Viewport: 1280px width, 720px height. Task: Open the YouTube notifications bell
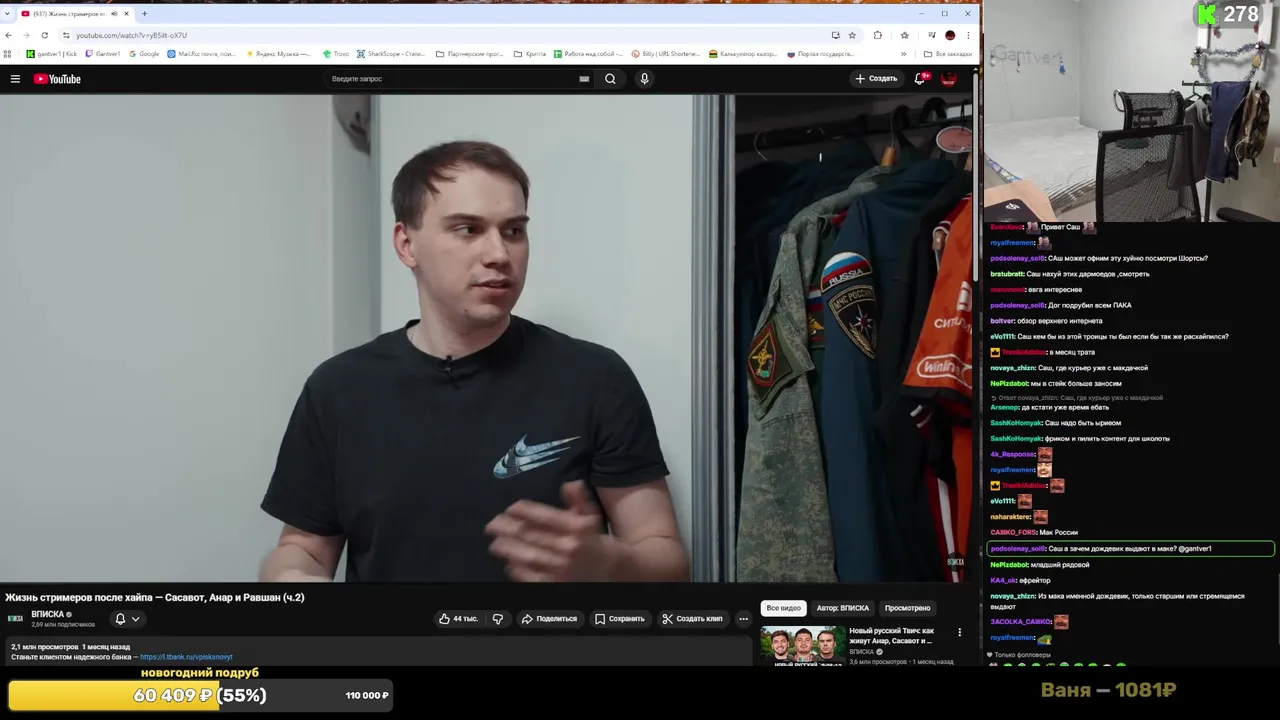(920, 78)
